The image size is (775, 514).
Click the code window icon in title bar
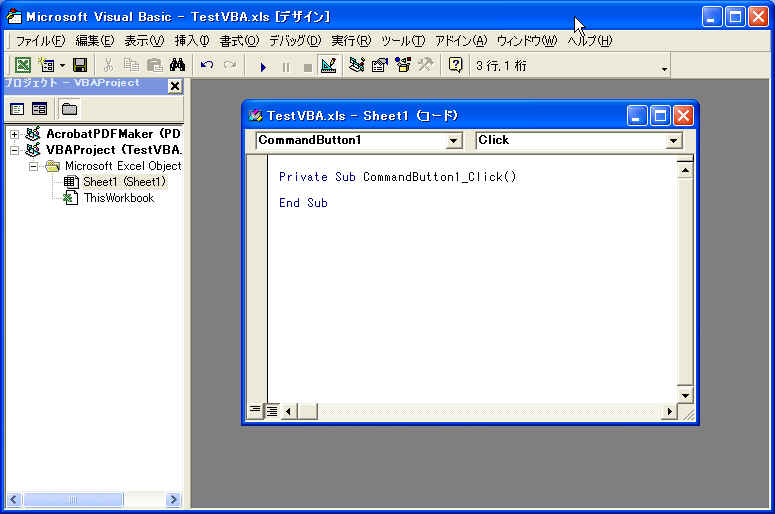point(256,116)
